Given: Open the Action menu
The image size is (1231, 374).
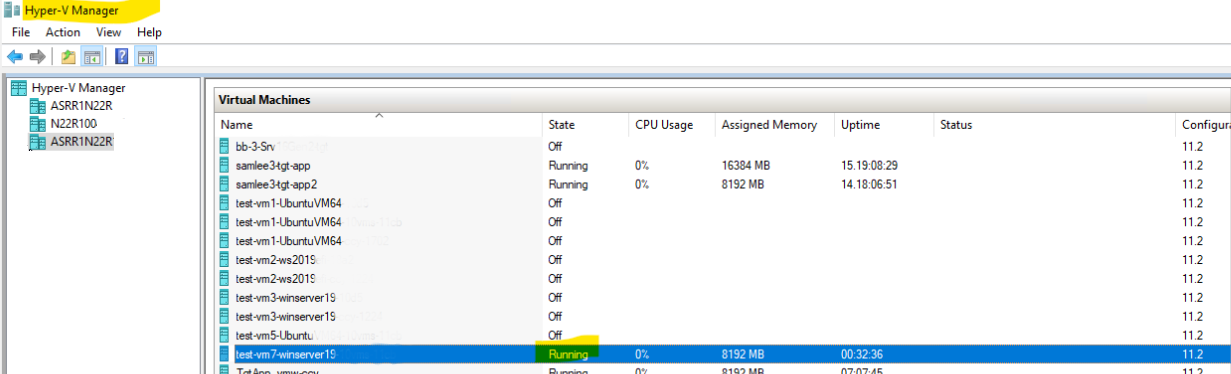Looking at the screenshot, I should point(63,32).
